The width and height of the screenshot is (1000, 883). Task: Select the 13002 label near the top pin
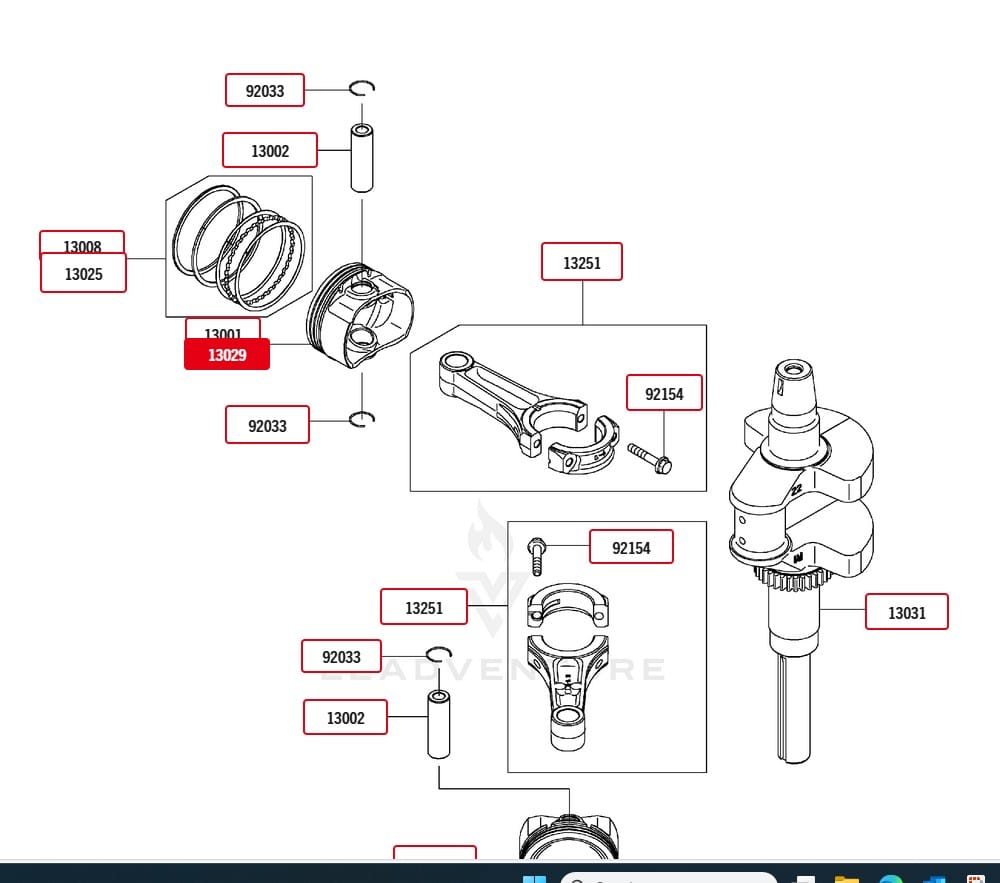tap(269, 150)
